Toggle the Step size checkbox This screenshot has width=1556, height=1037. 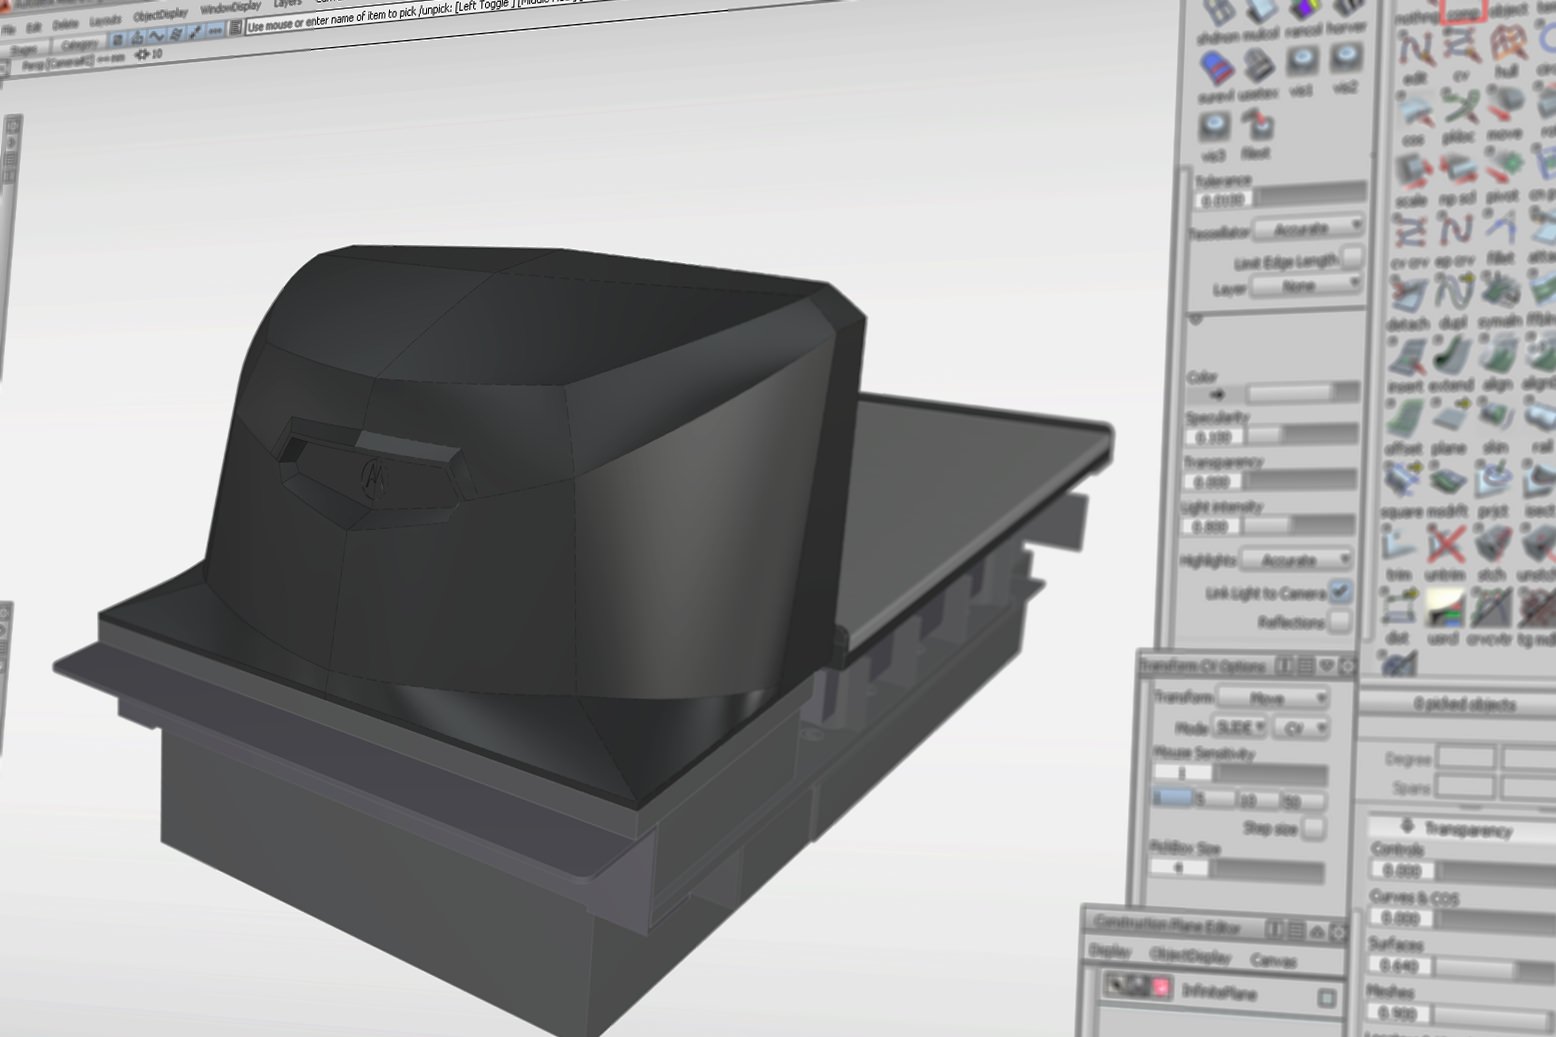point(1313,827)
